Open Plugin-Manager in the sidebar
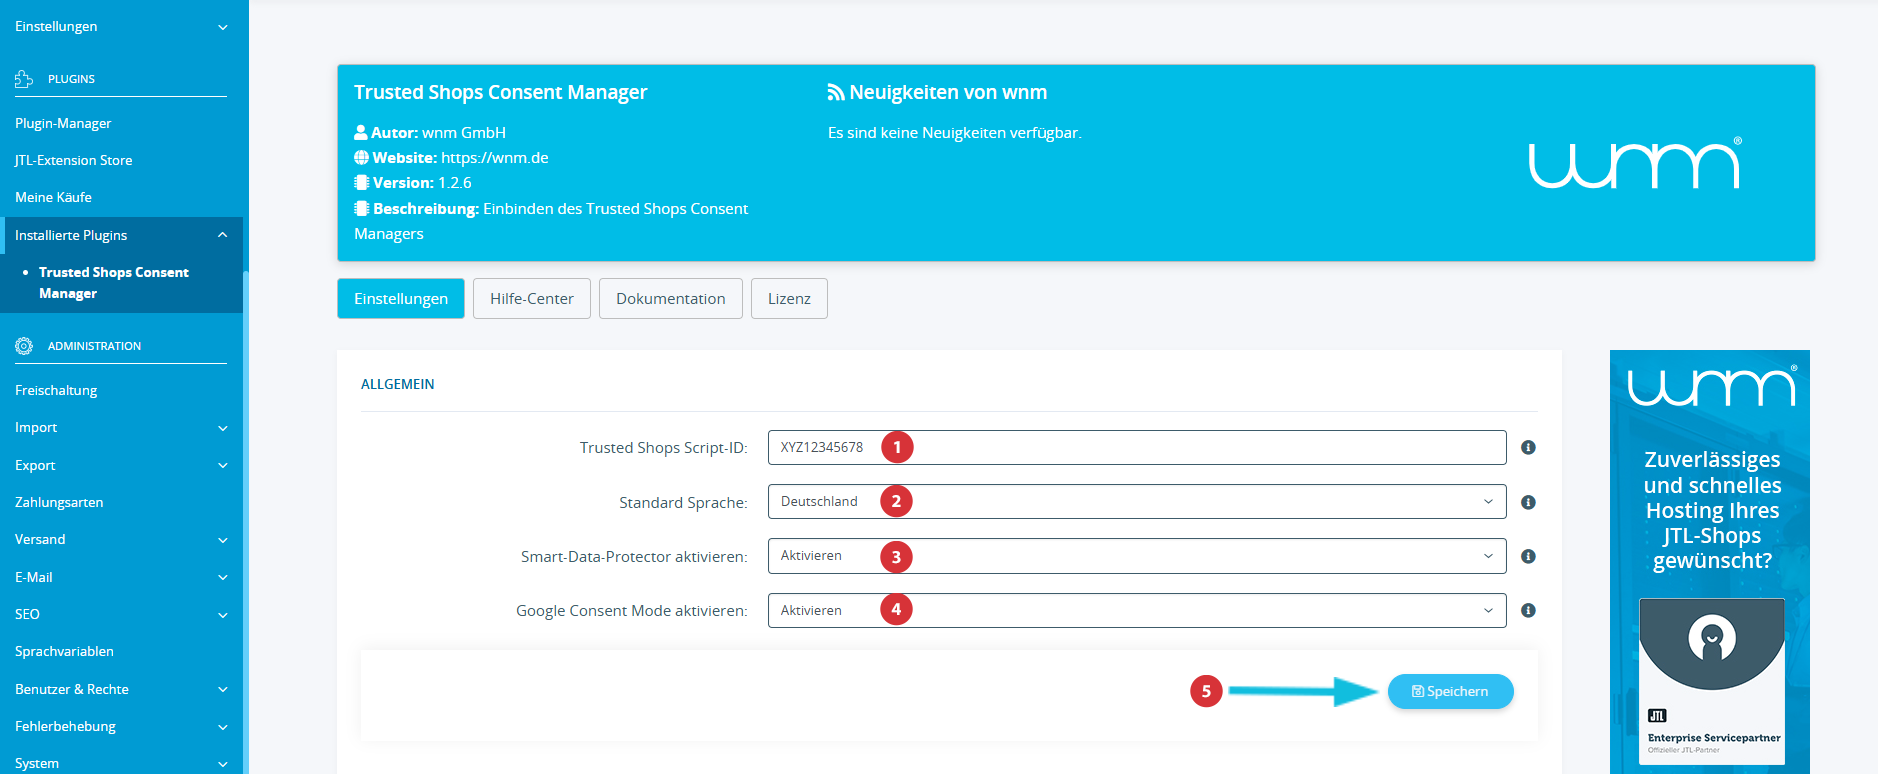1878x774 pixels. pyautogui.click(x=63, y=123)
